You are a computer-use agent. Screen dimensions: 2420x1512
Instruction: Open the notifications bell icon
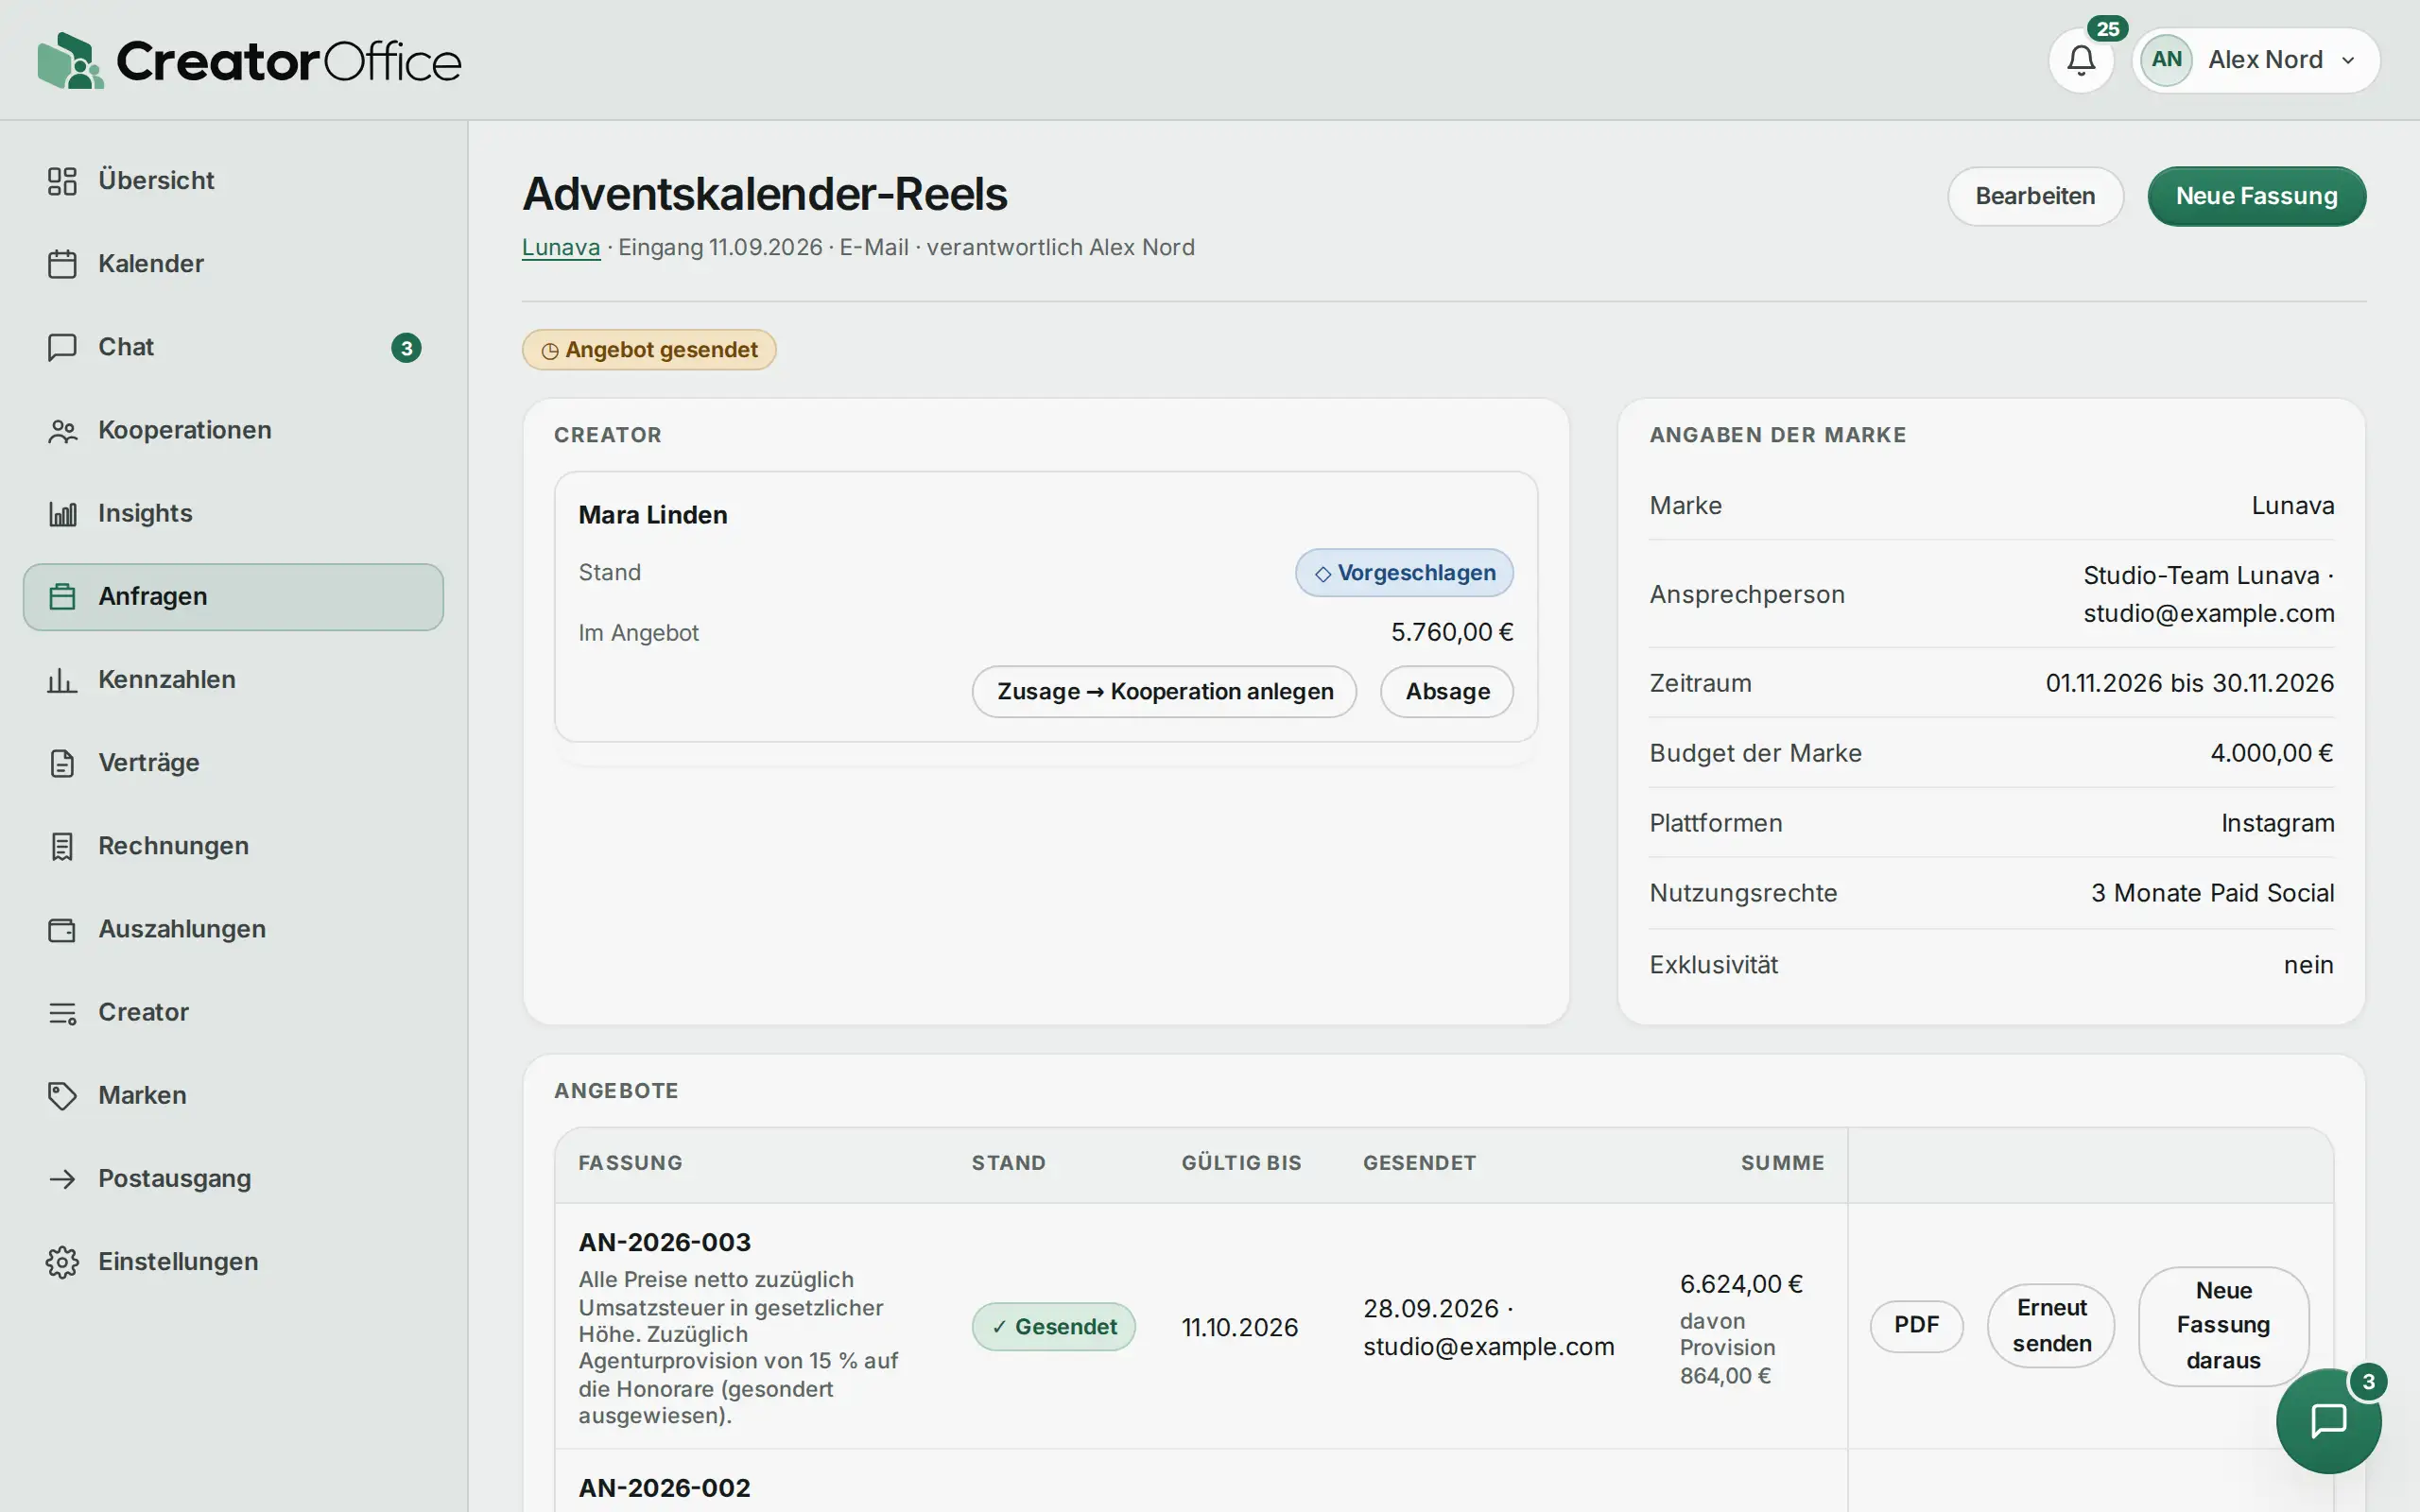click(x=2081, y=60)
